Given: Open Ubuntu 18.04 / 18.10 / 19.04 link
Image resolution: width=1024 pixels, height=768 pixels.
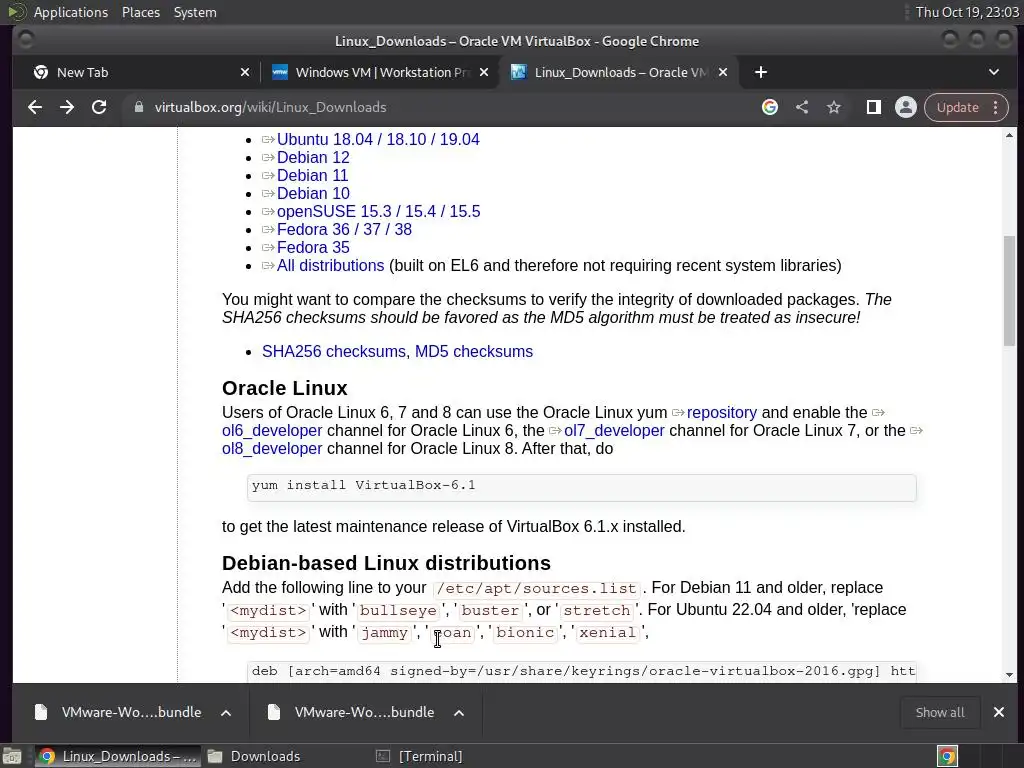Looking at the screenshot, I should tap(378, 140).
